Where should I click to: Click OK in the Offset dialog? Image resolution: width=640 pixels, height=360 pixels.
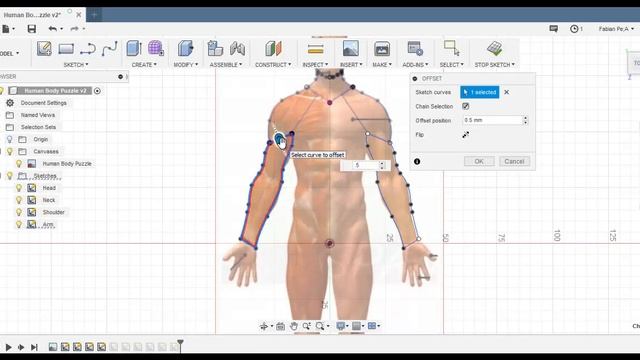click(x=479, y=161)
